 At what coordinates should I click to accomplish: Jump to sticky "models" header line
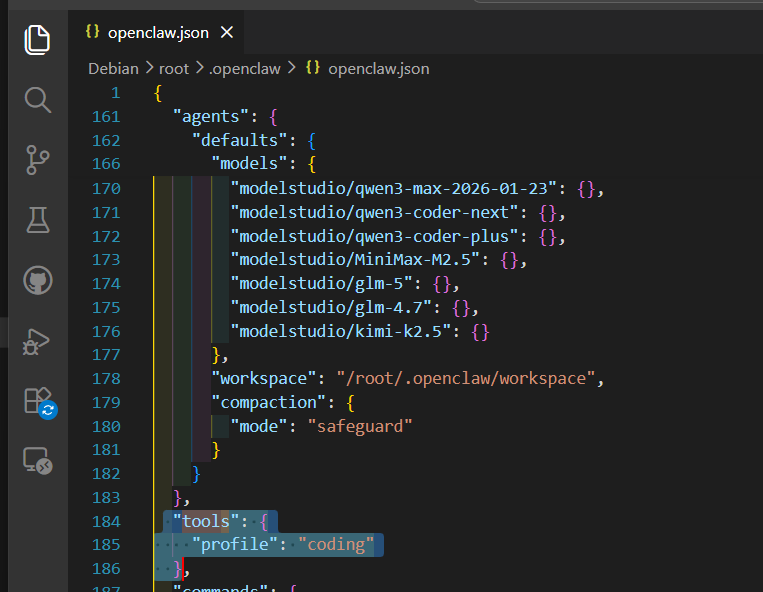[255, 163]
